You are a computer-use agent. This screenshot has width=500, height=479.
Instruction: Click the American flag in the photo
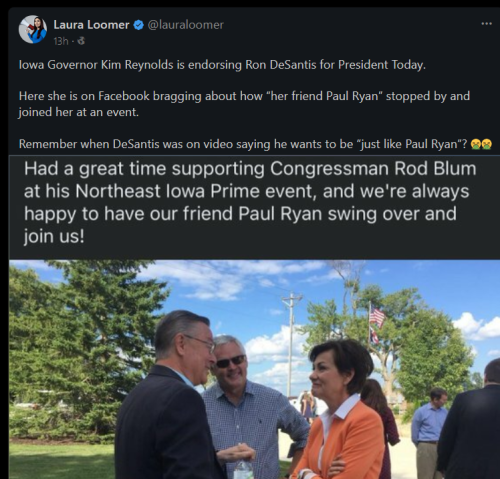[376, 317]
